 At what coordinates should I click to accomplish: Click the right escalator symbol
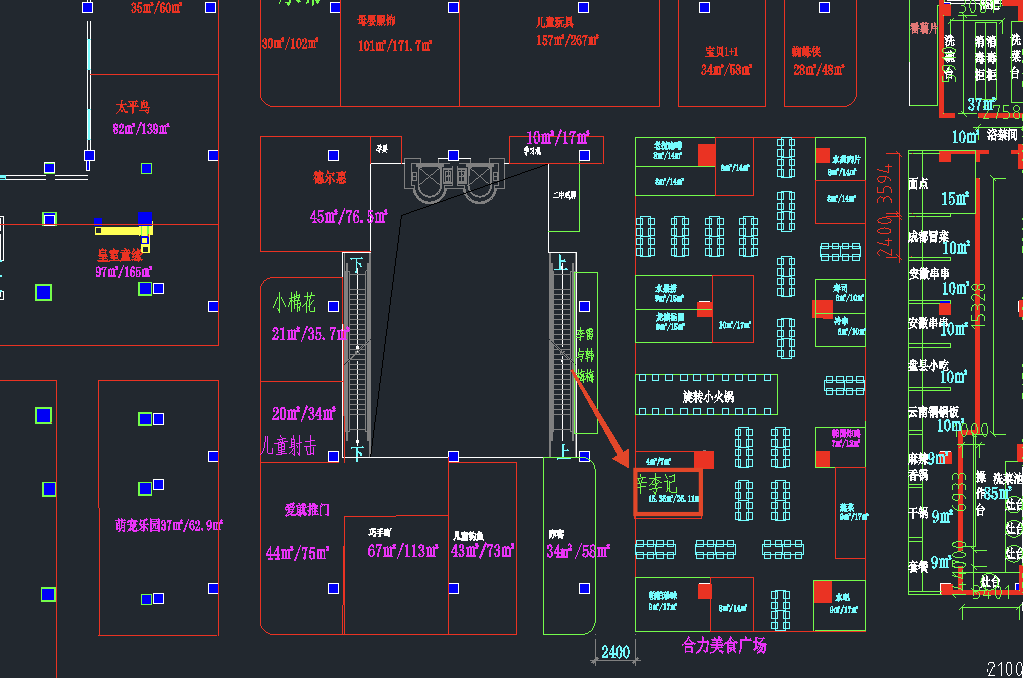point(561,355)
